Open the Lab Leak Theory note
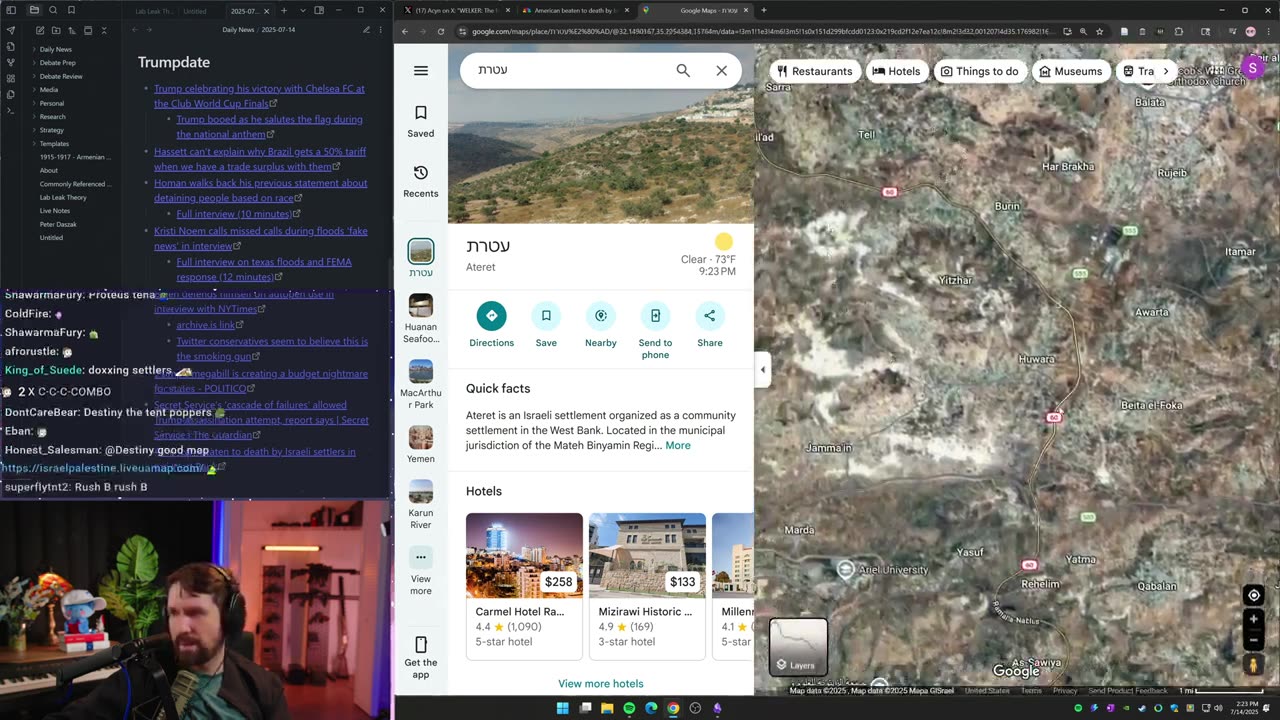Image resolution: width=1280 pixels, height=720 pixels. click(x=63, y=198)
